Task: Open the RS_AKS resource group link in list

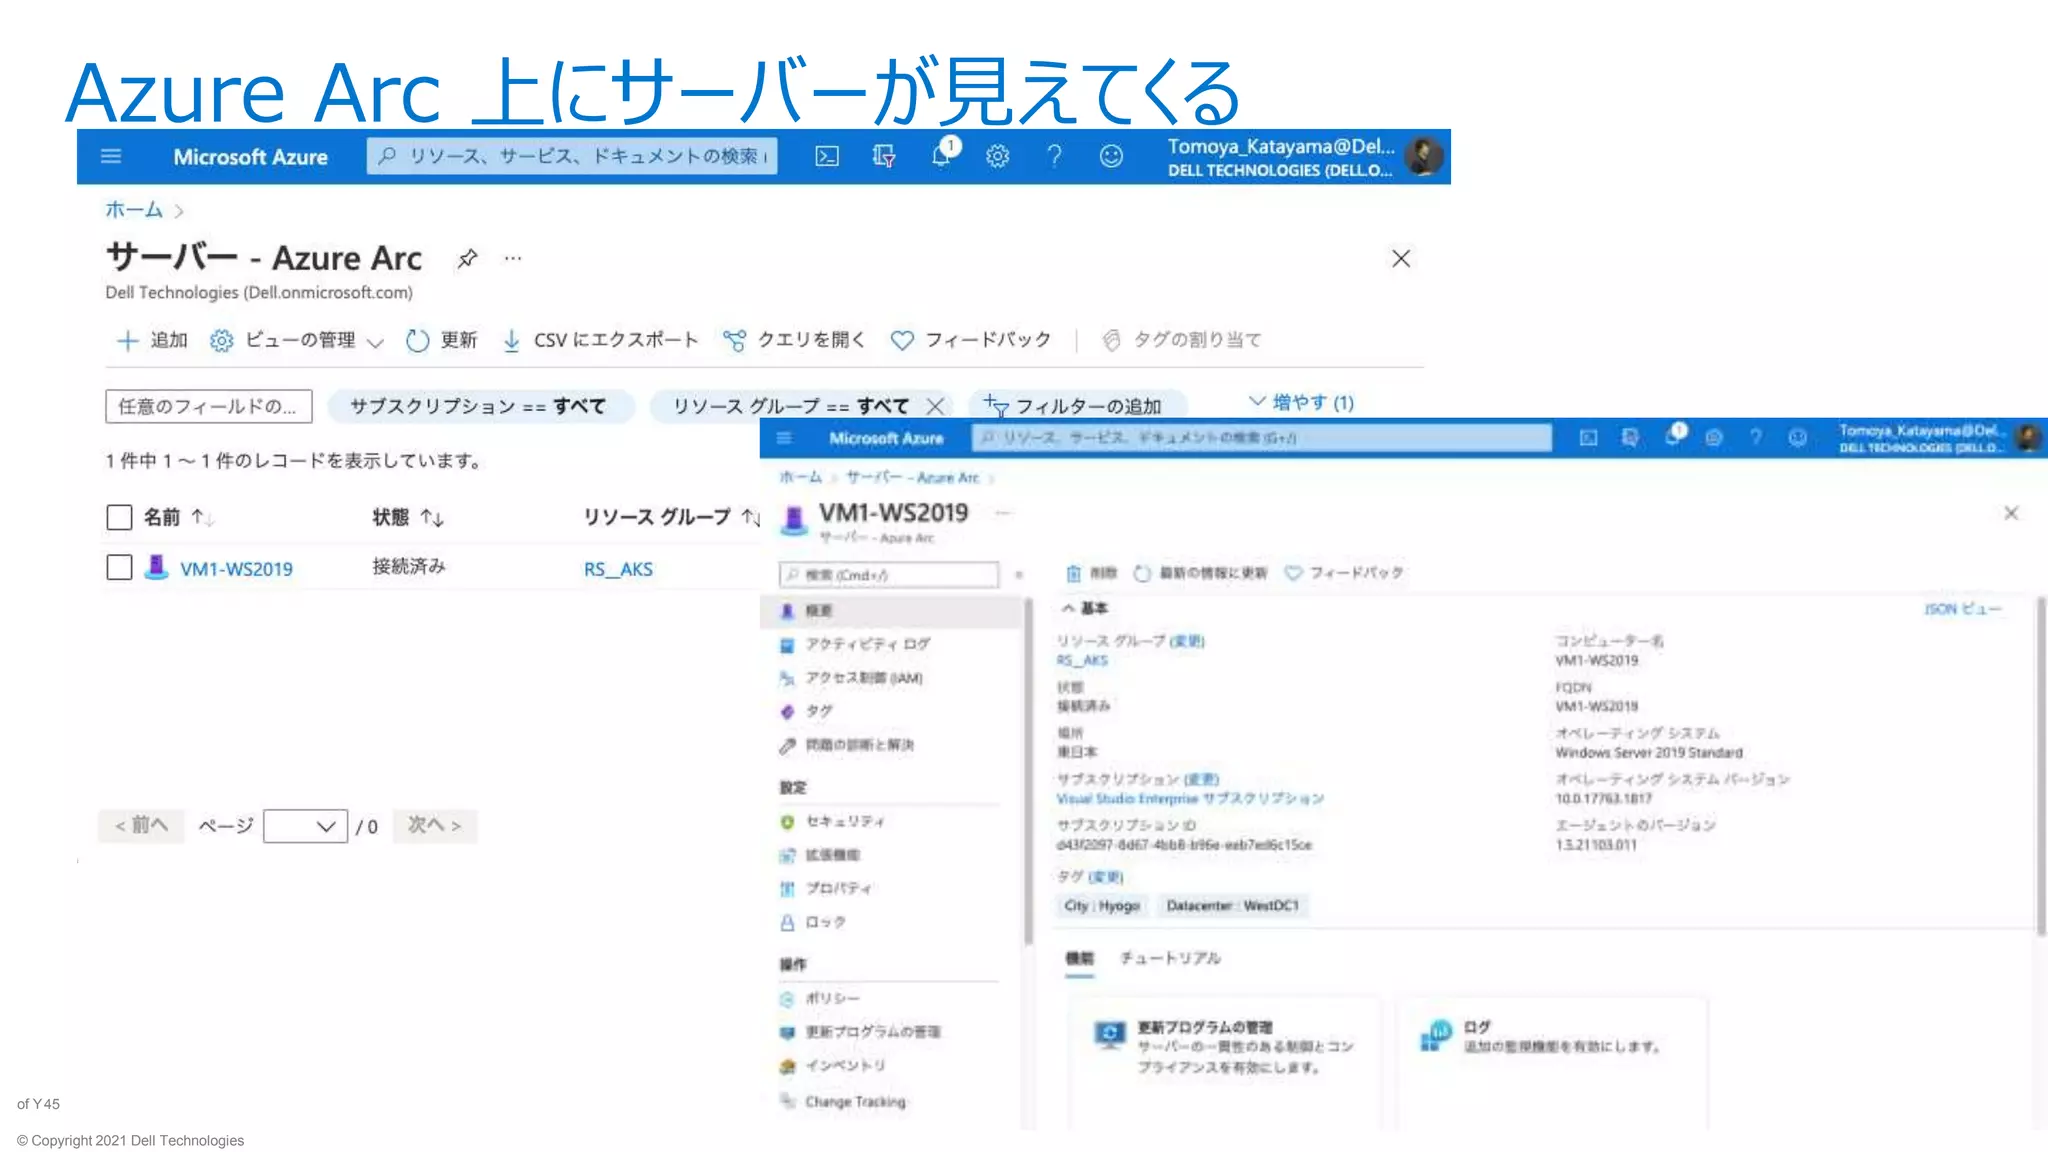Action: click(618, 568)
